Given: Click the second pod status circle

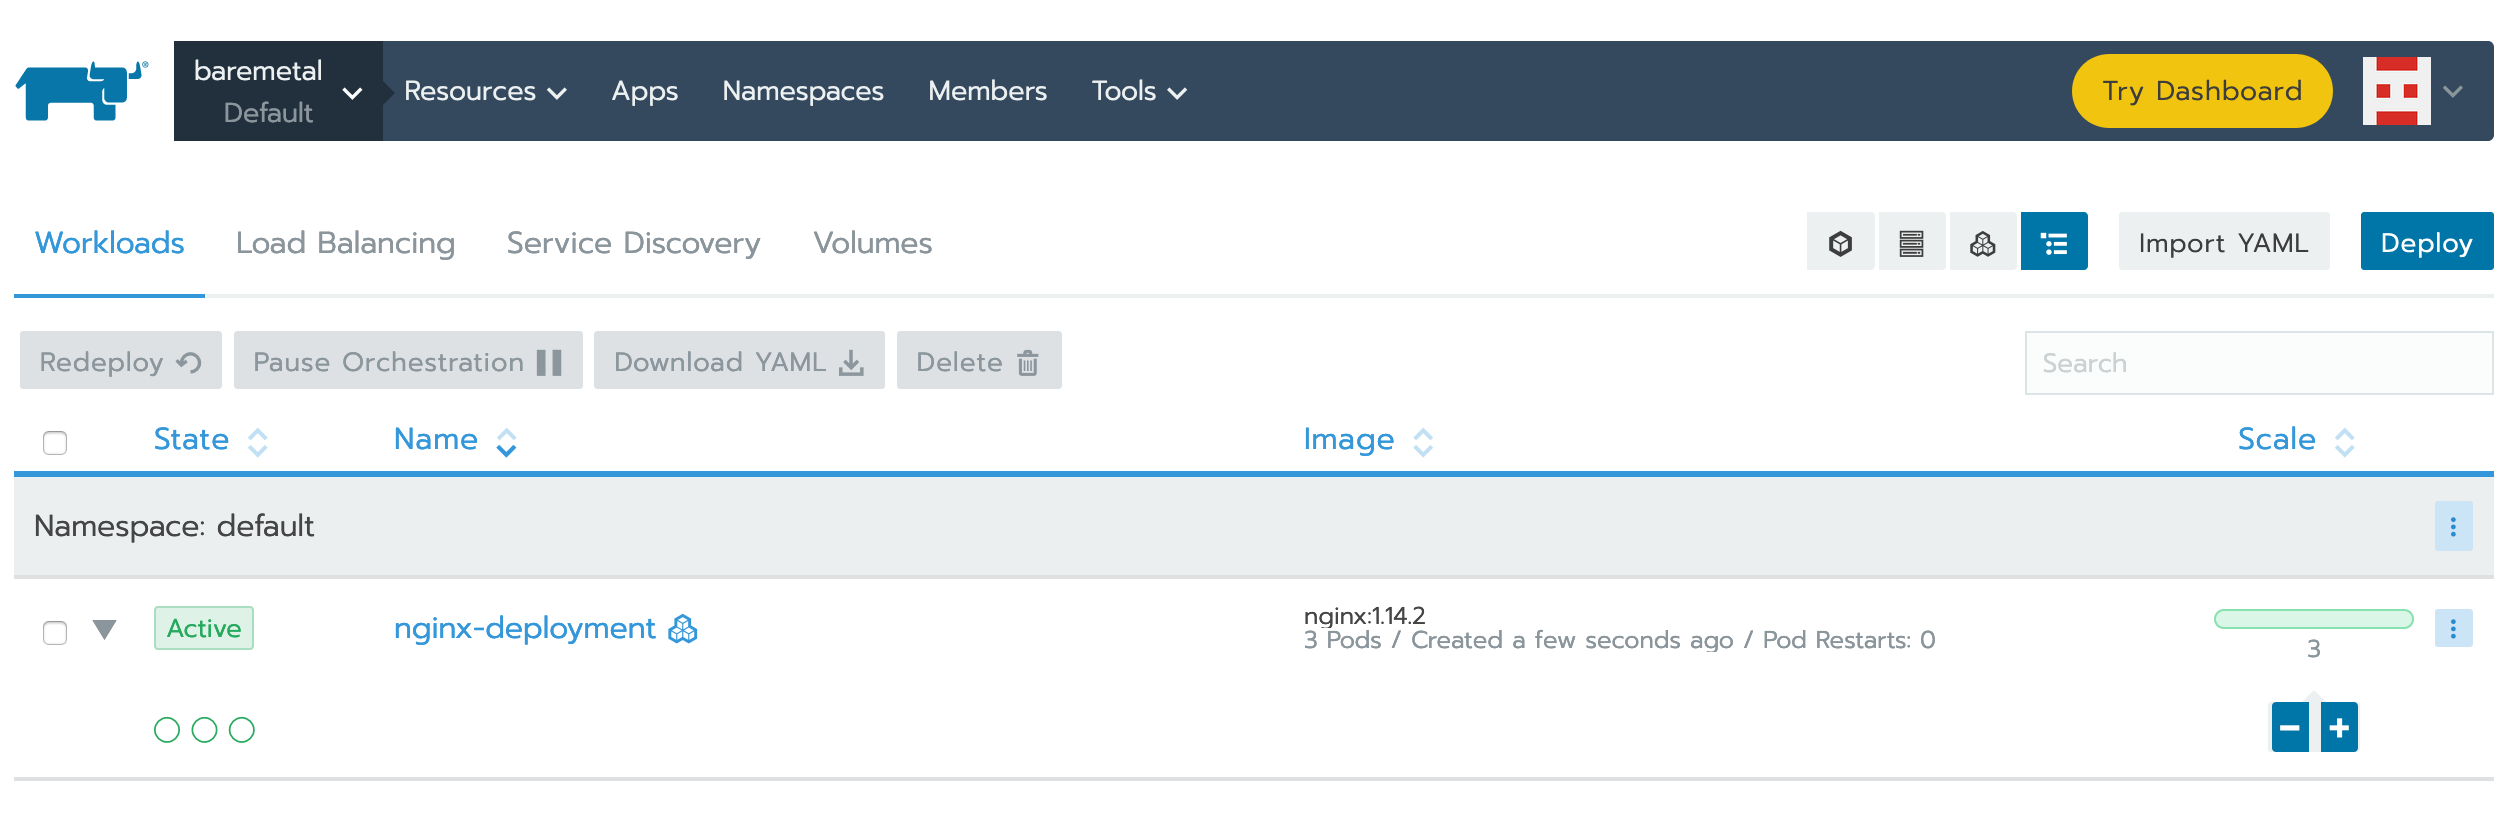Looking at the screenshot, I should coord(204,730).
